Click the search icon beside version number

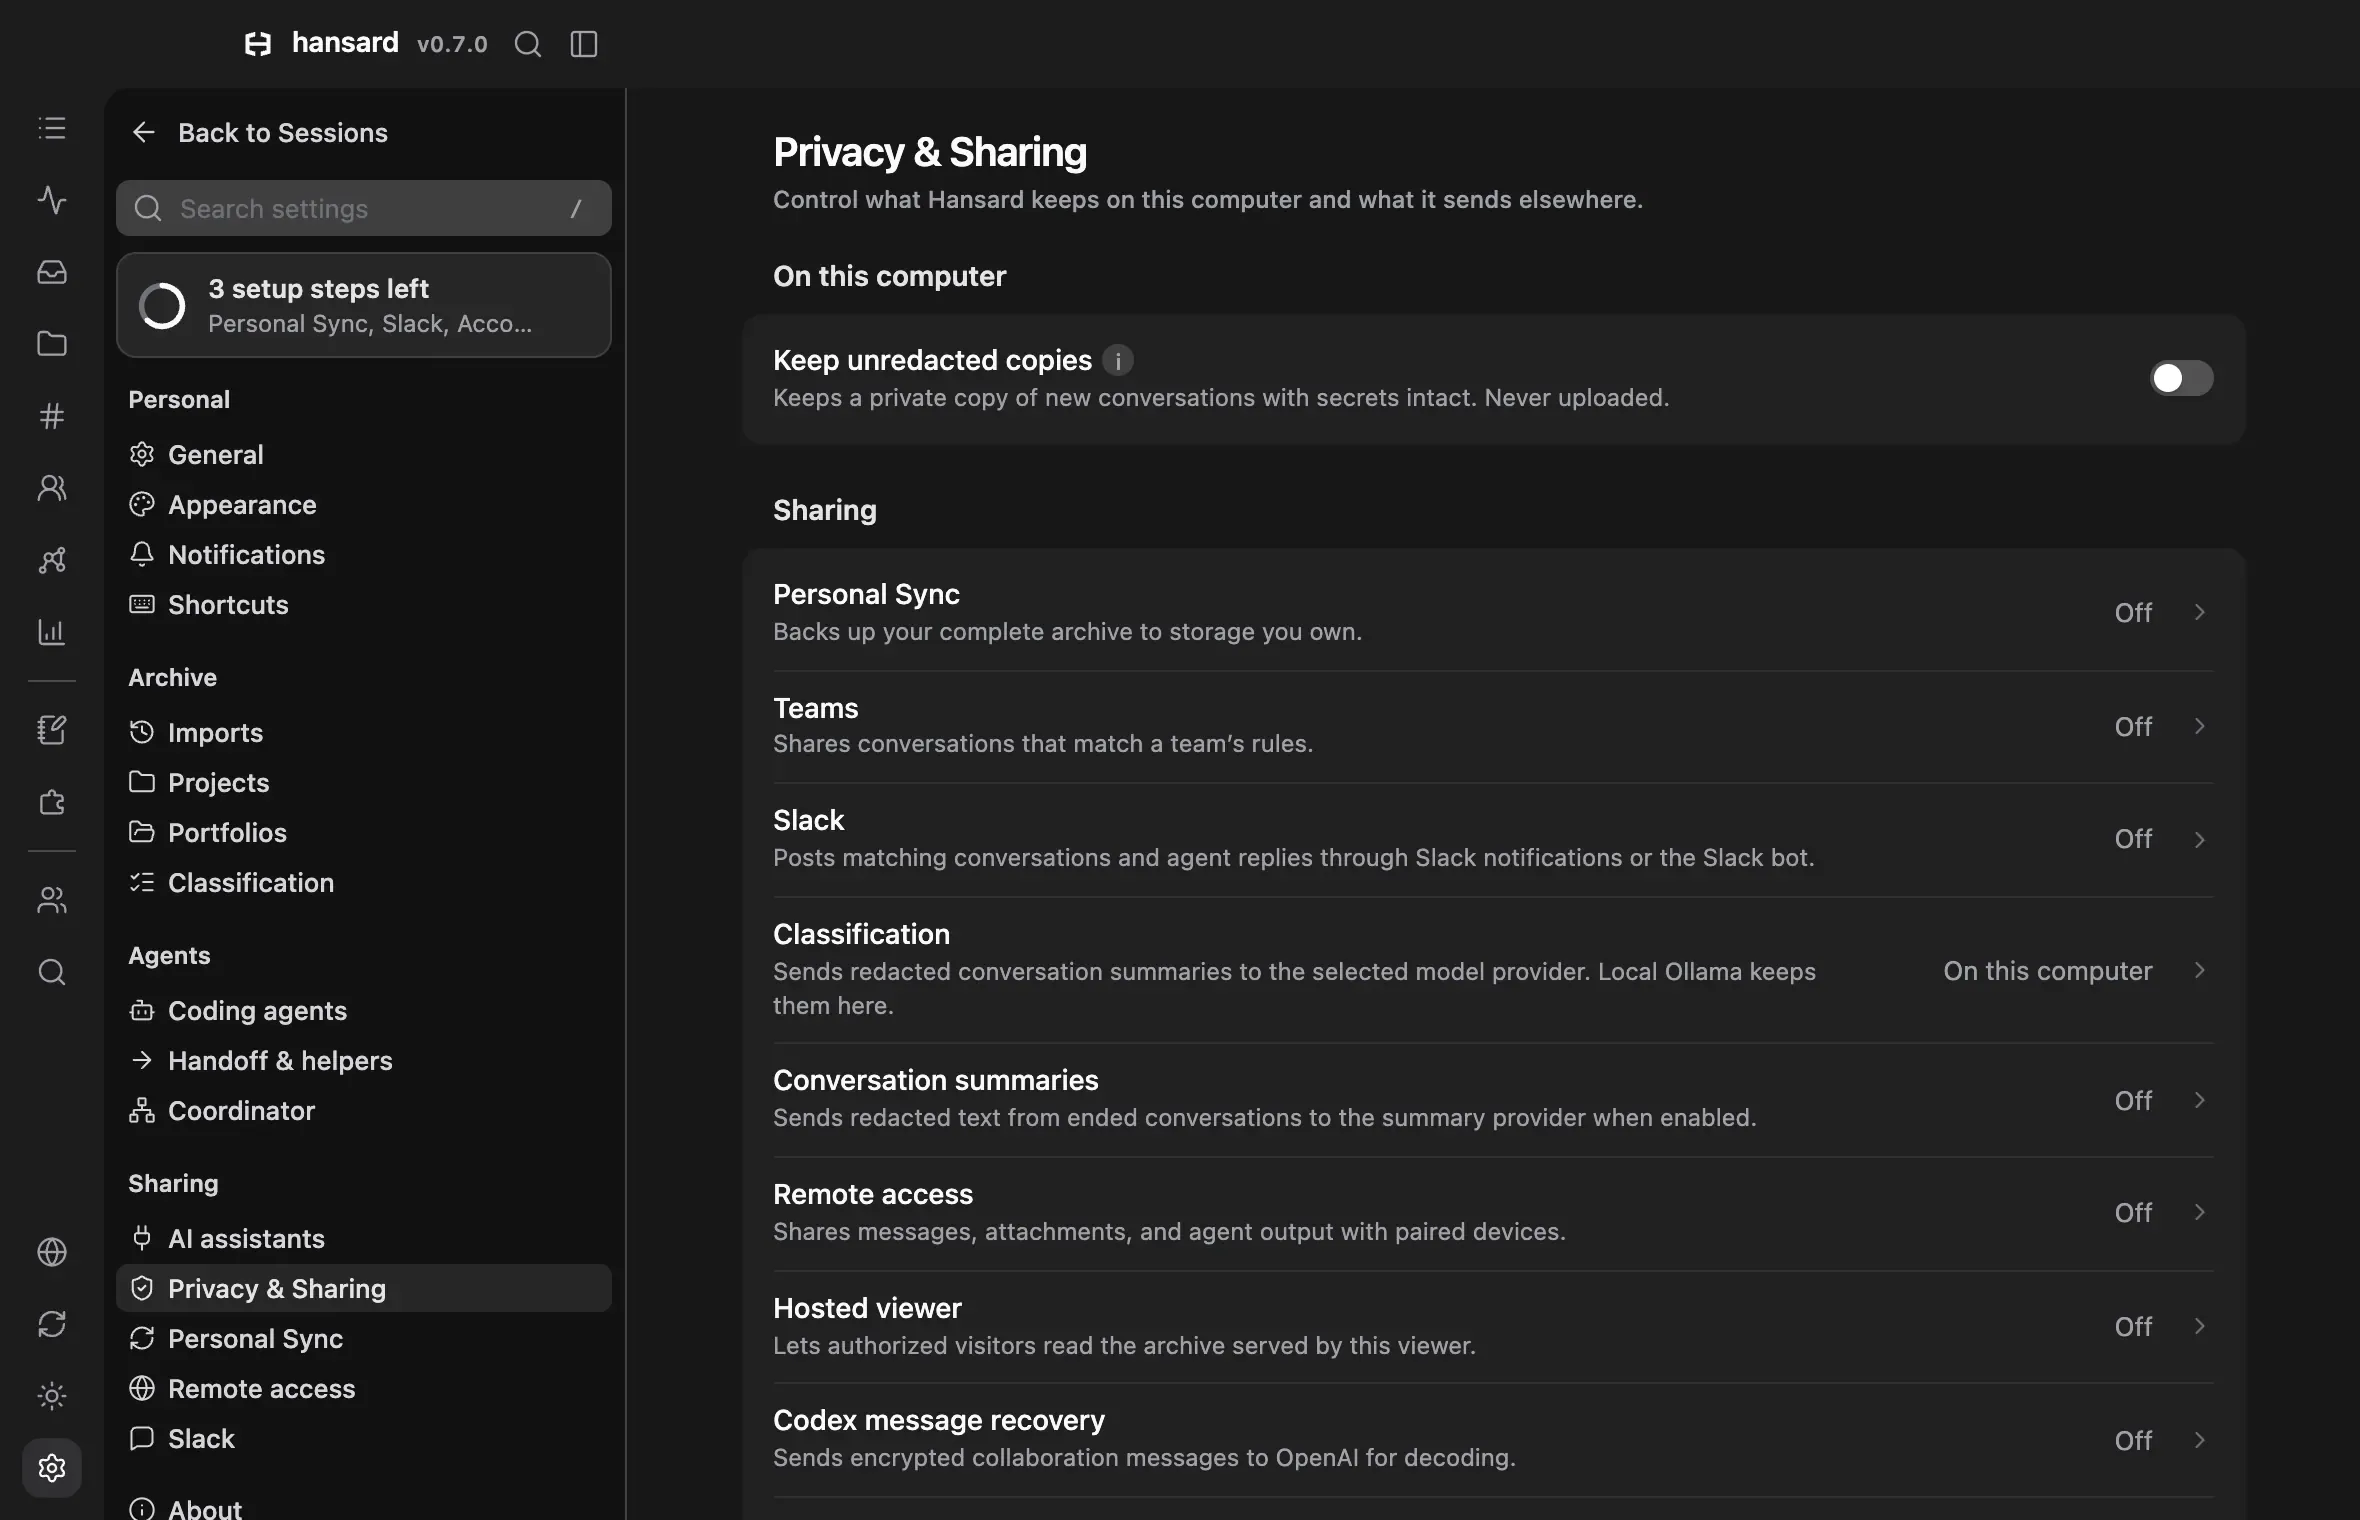coord(528,44)
